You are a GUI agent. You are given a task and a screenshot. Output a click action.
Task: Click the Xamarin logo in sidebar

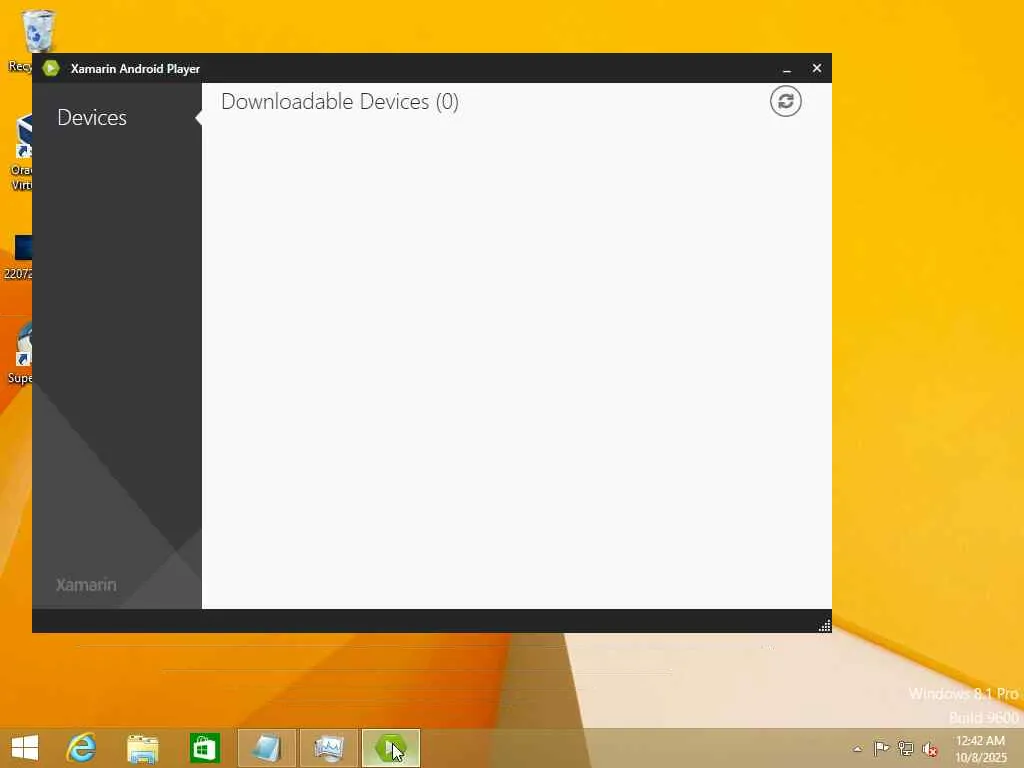(86, 584)
